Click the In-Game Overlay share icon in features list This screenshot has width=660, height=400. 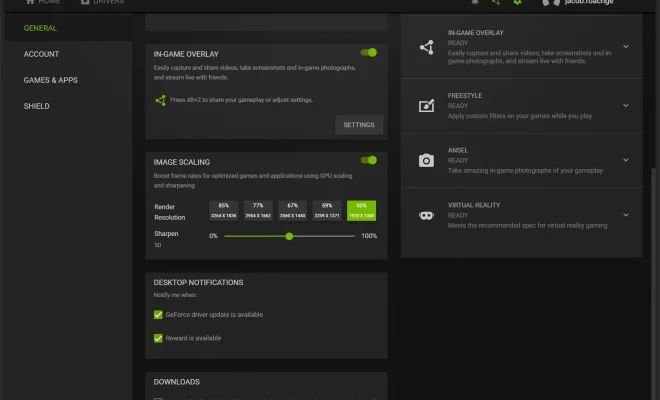click(426, 47)
